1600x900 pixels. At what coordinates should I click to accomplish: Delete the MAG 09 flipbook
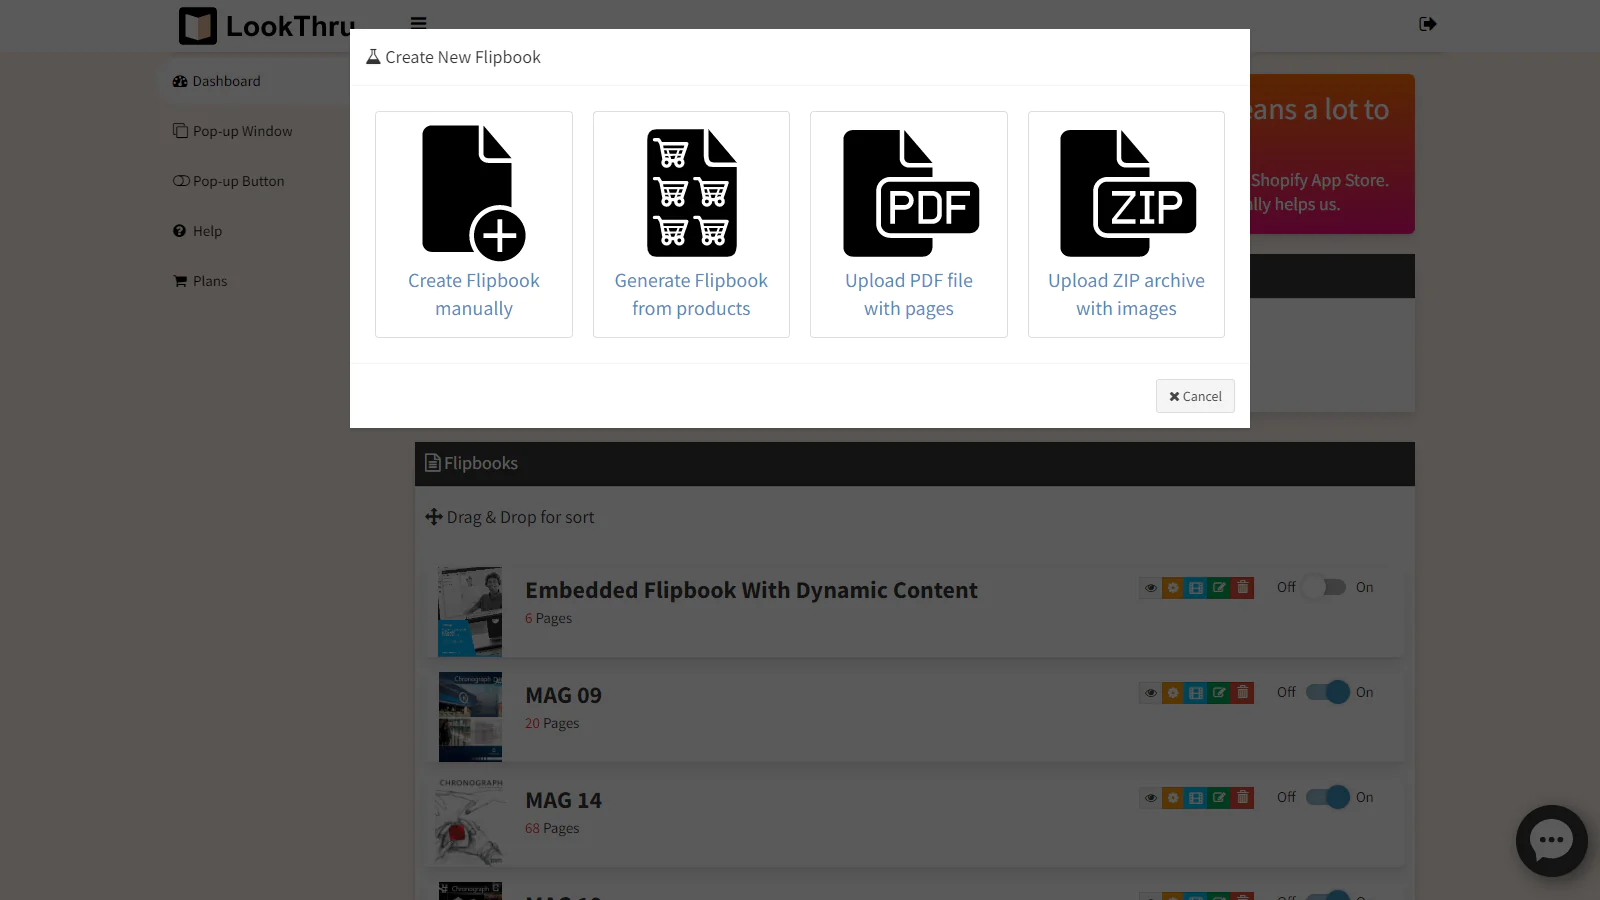click(x=1243, y=693)
